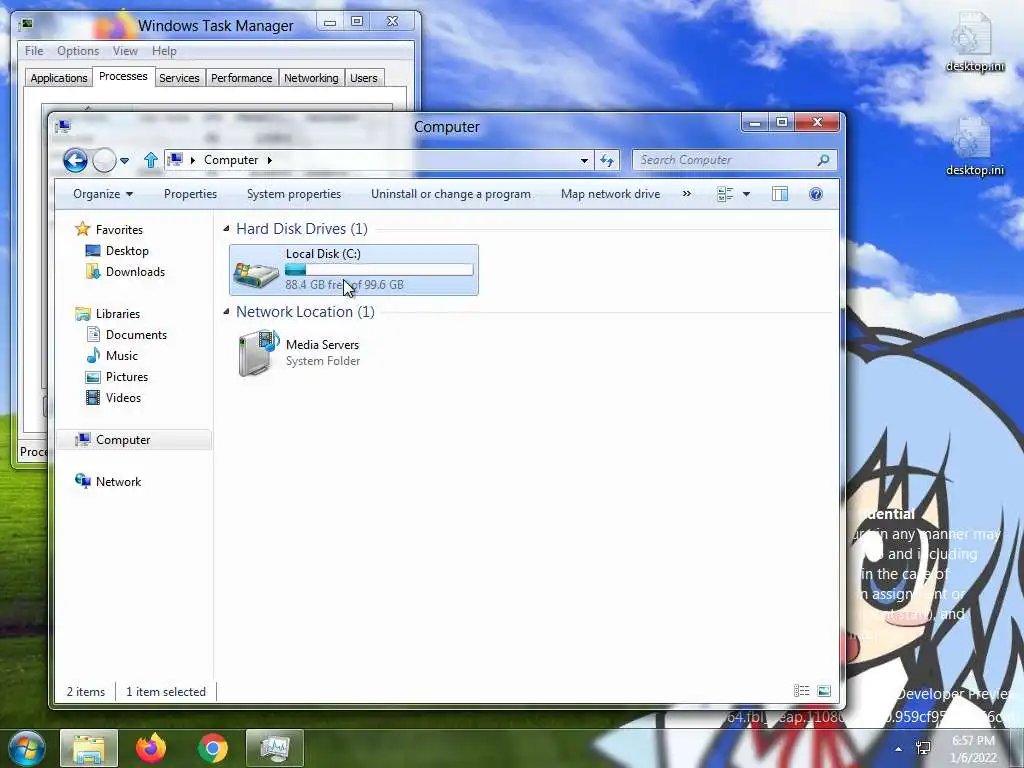1024x768 pixels.
Task: Show hidden tray icons arrow
Action: click(899, 748)
